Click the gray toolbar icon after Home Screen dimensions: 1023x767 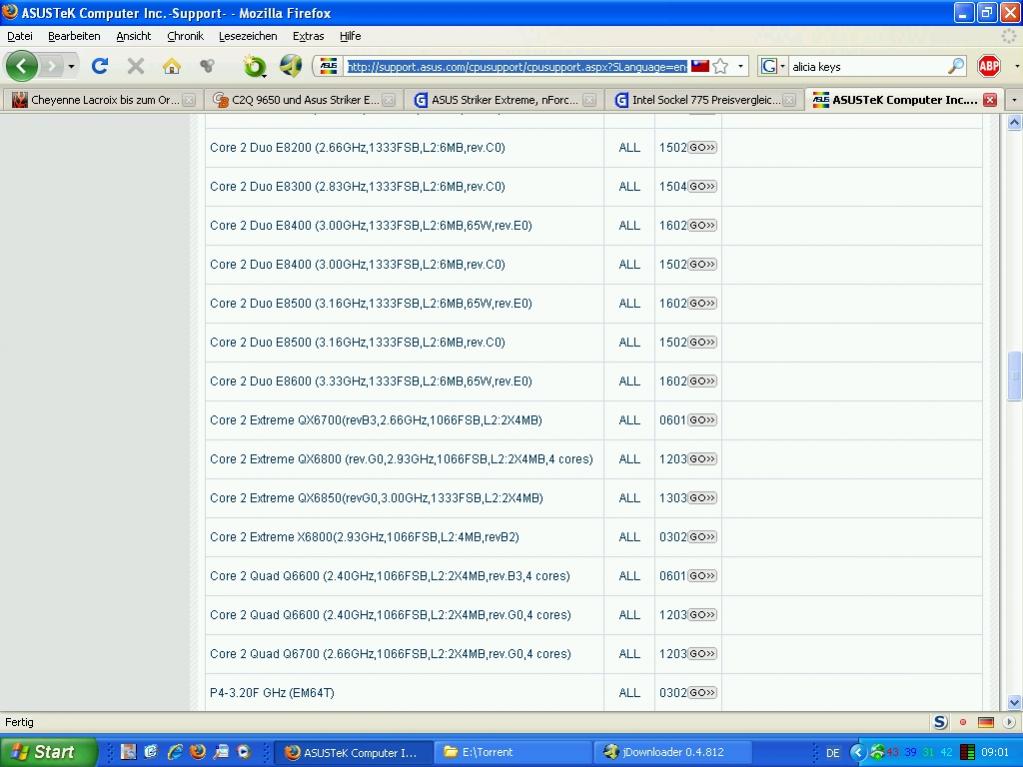207,66
